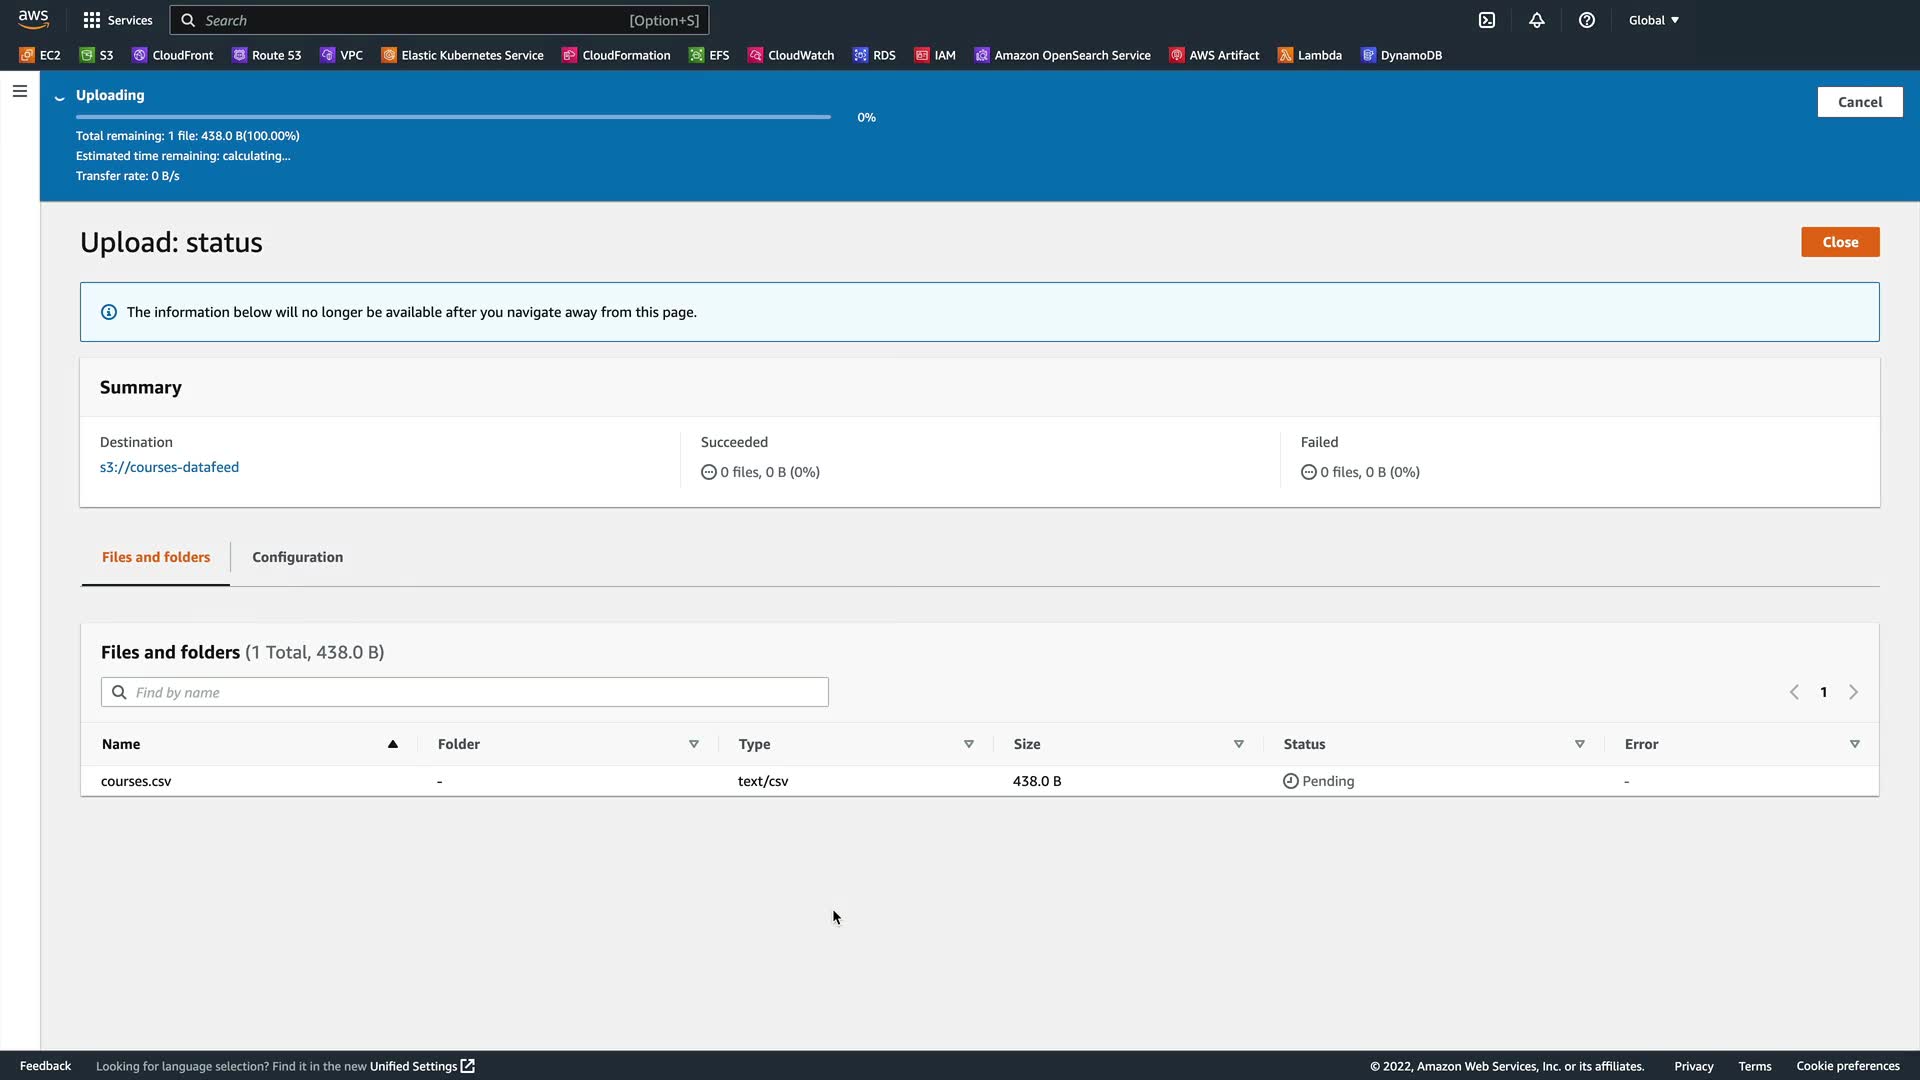The width and height of the screenshot is (1920, 1080).
Task: Go to the AWS logo home
Action: pos(33,19)
